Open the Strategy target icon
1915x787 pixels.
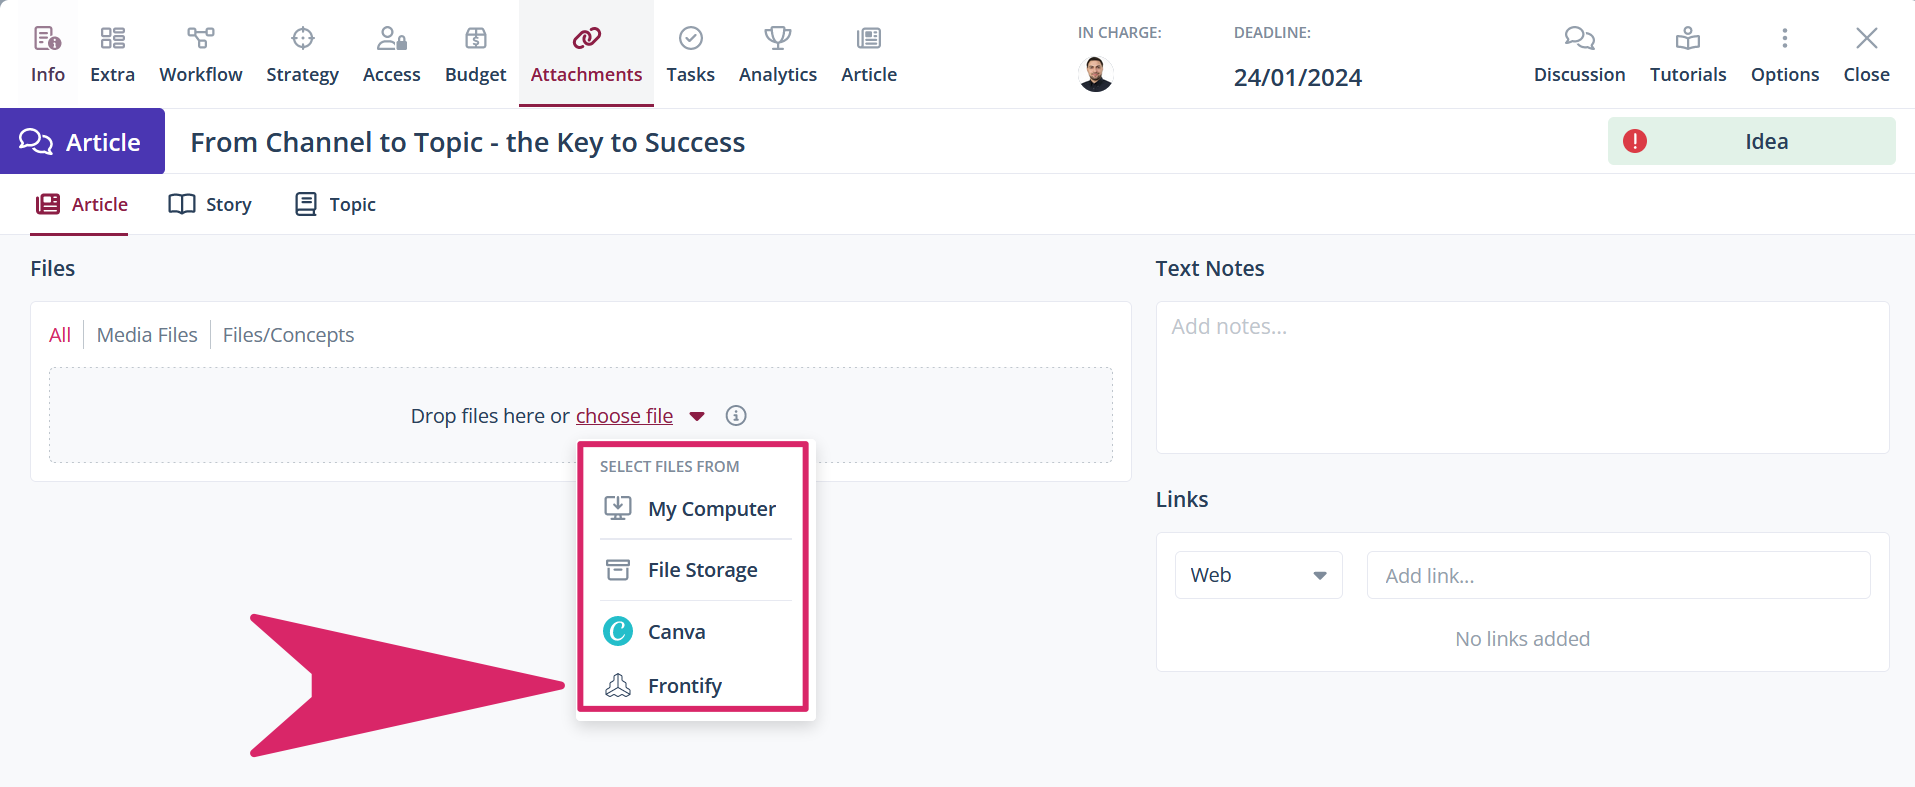pyautogui.click(x=302, y=39)
